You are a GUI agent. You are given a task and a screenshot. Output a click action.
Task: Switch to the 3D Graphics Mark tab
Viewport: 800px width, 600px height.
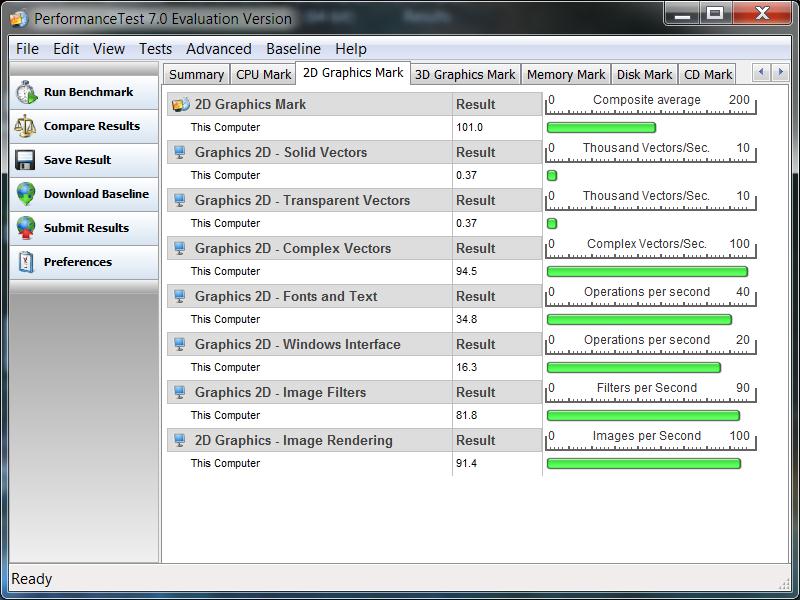point(465,74)
